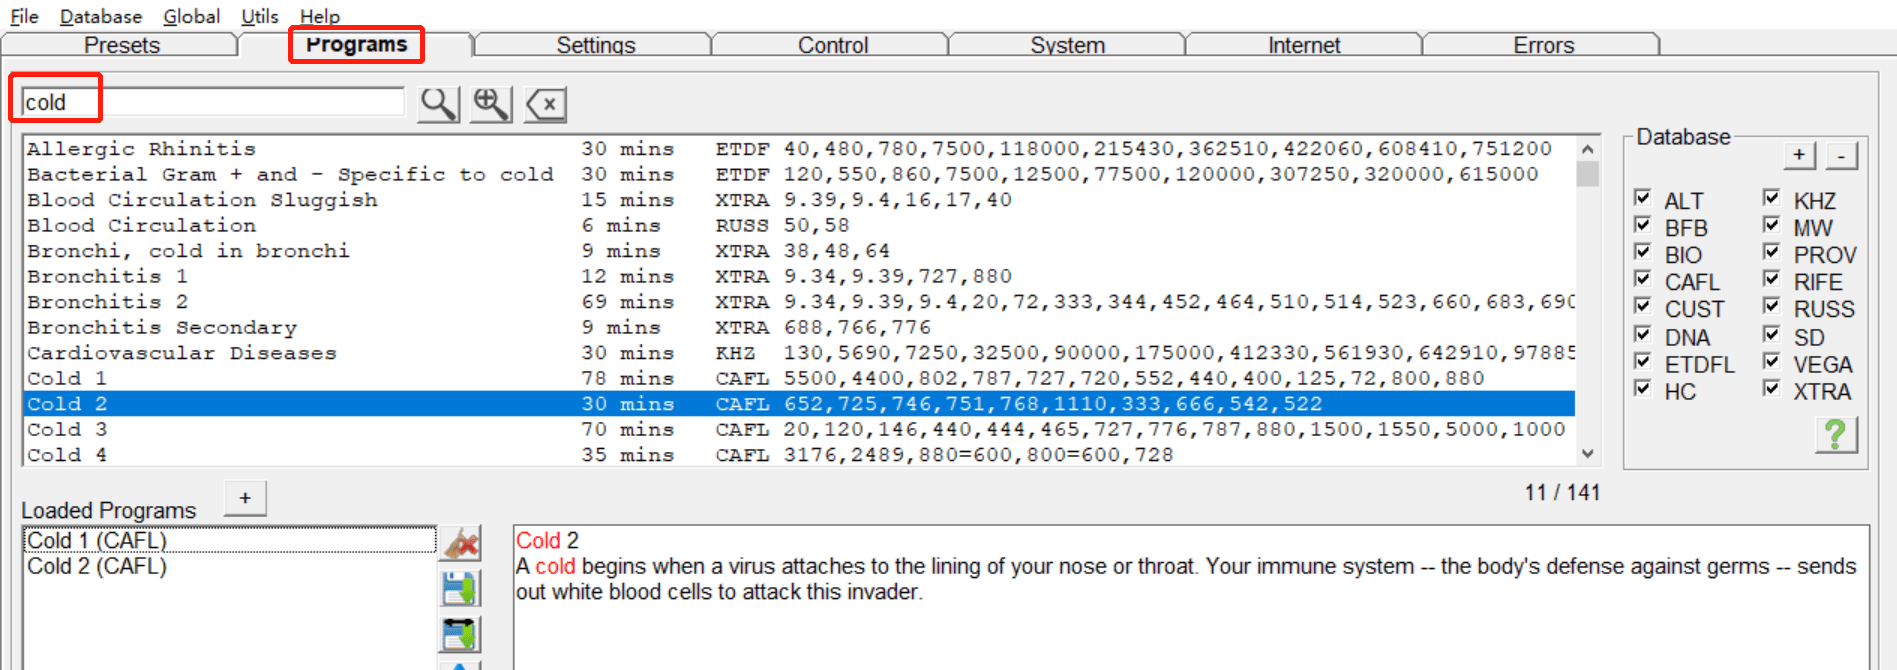1897x670 pixels.
Task: Switch to the Settings tab
Action: tap(595, 45)
